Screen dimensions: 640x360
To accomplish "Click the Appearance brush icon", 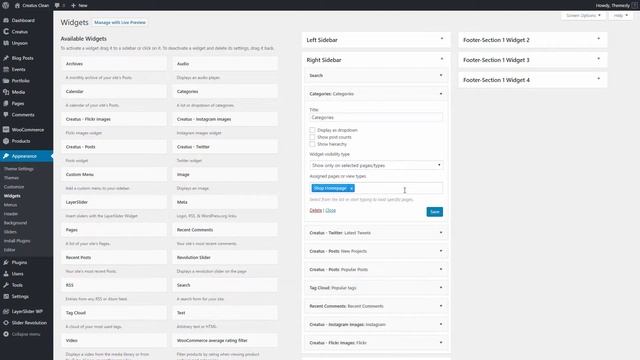I will tap(6, 156).
